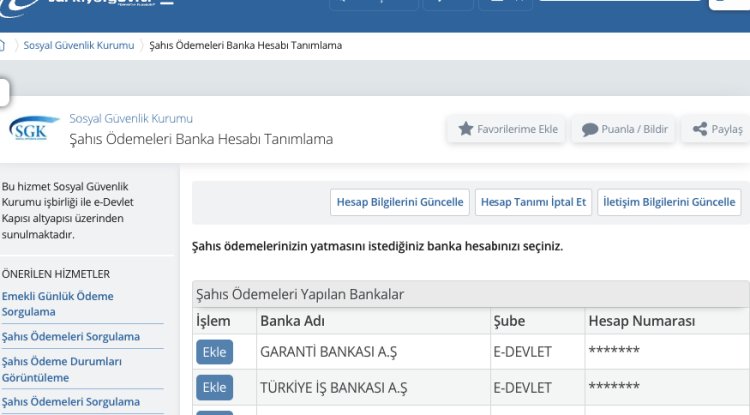Share the page with the Paylaş button

click(717, 129)
